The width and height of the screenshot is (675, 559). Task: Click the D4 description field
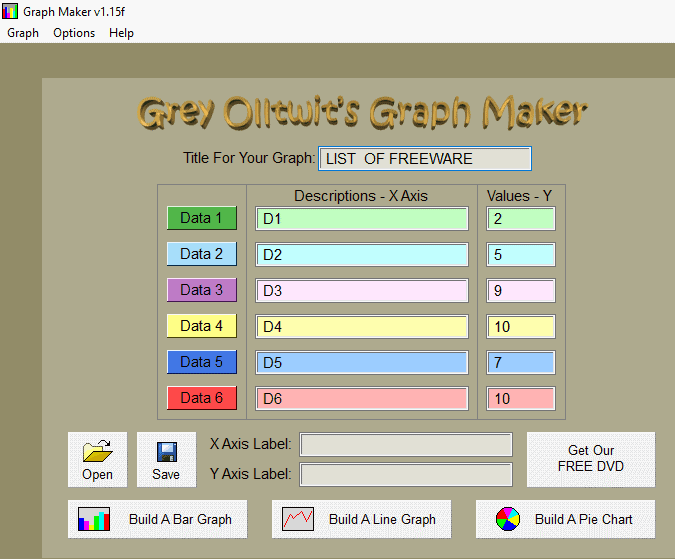(362, 327)
